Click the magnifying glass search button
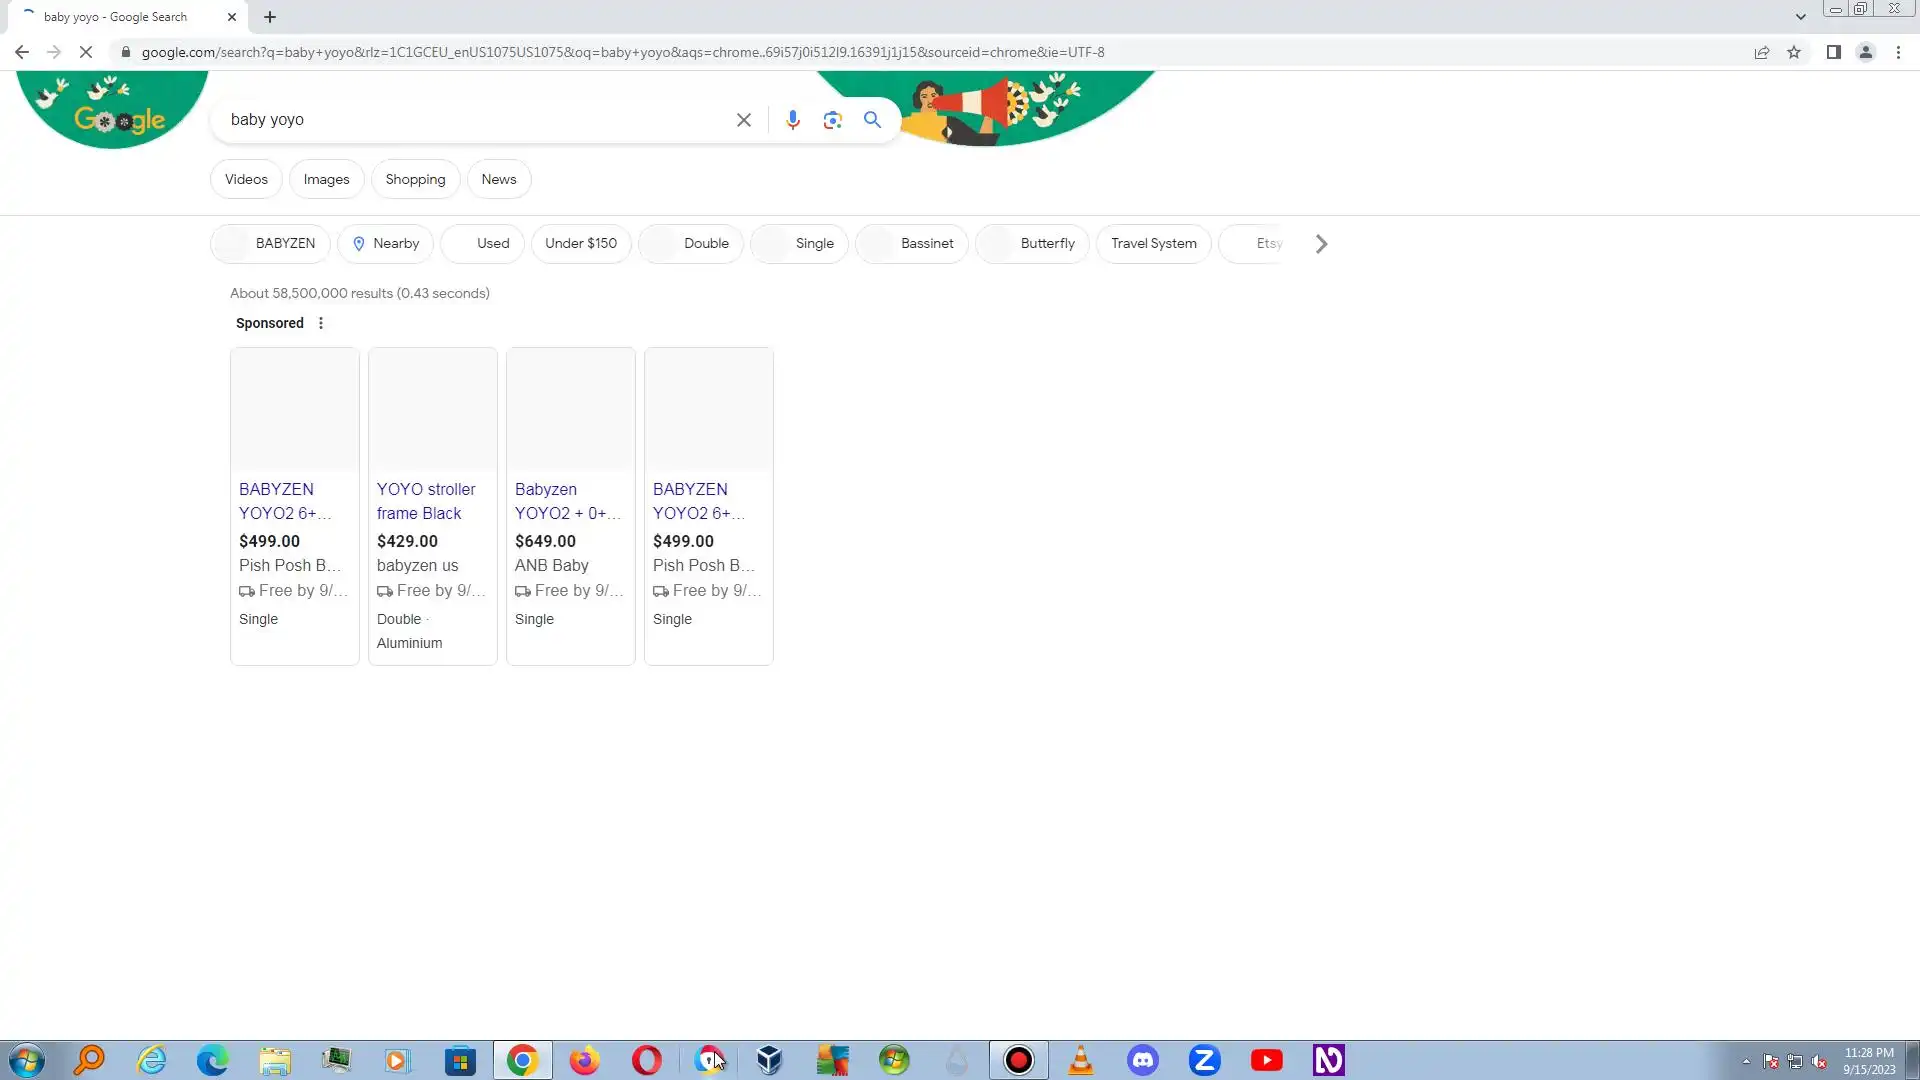This screenshot has width=1920, height=1080. coord(872,120)
